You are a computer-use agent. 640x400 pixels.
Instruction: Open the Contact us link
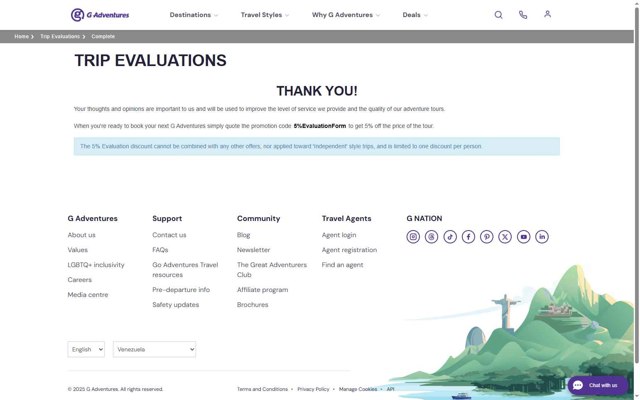(x=169, y=235)
